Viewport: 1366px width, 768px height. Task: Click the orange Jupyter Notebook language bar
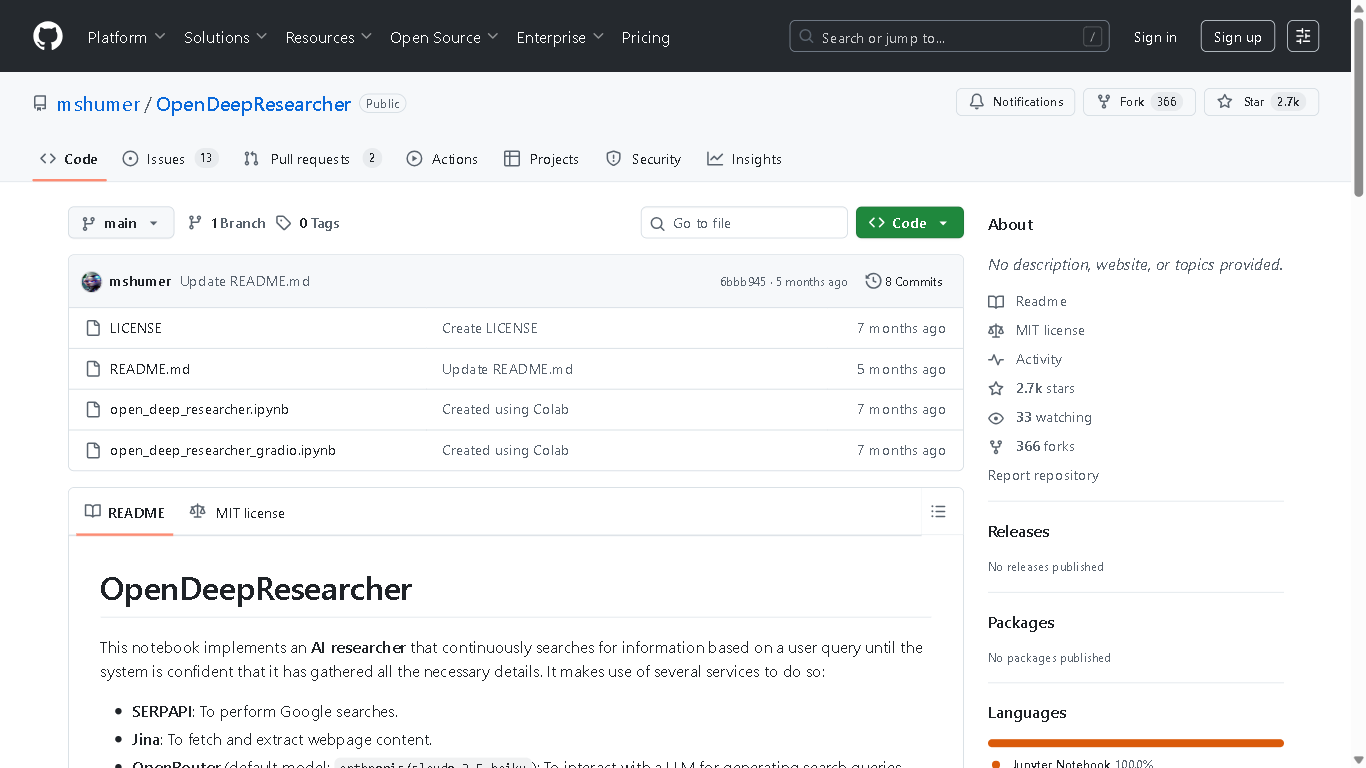tap(1136, 743)
